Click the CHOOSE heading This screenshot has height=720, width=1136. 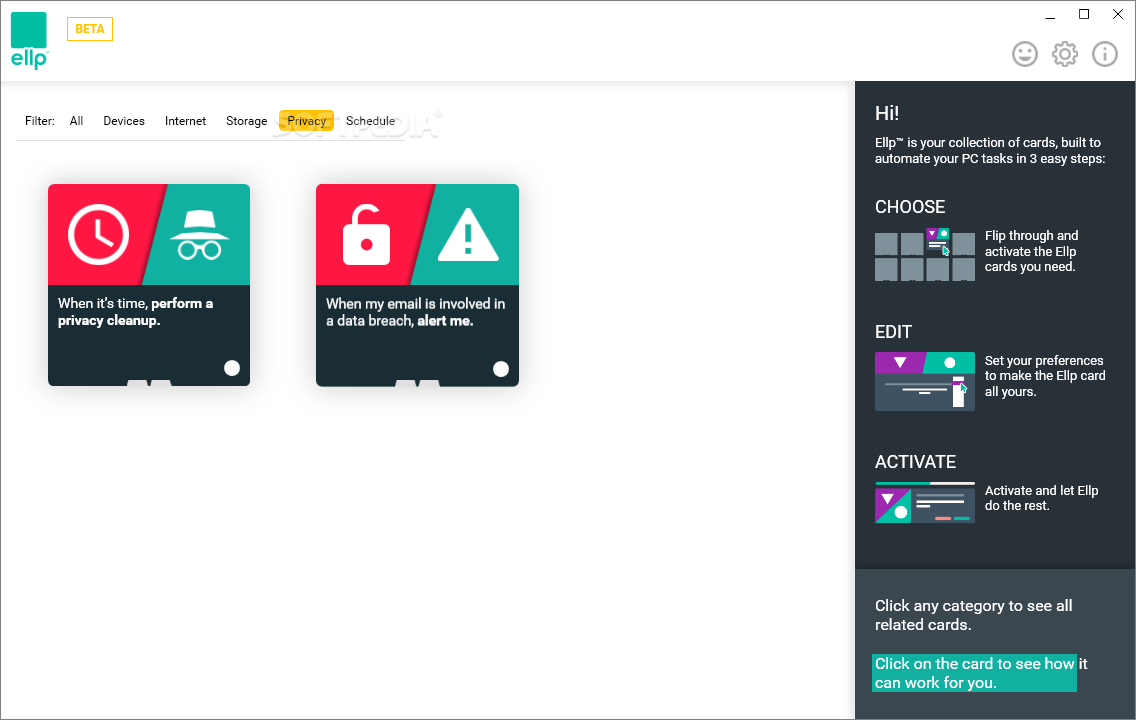[x=910, y=207]
